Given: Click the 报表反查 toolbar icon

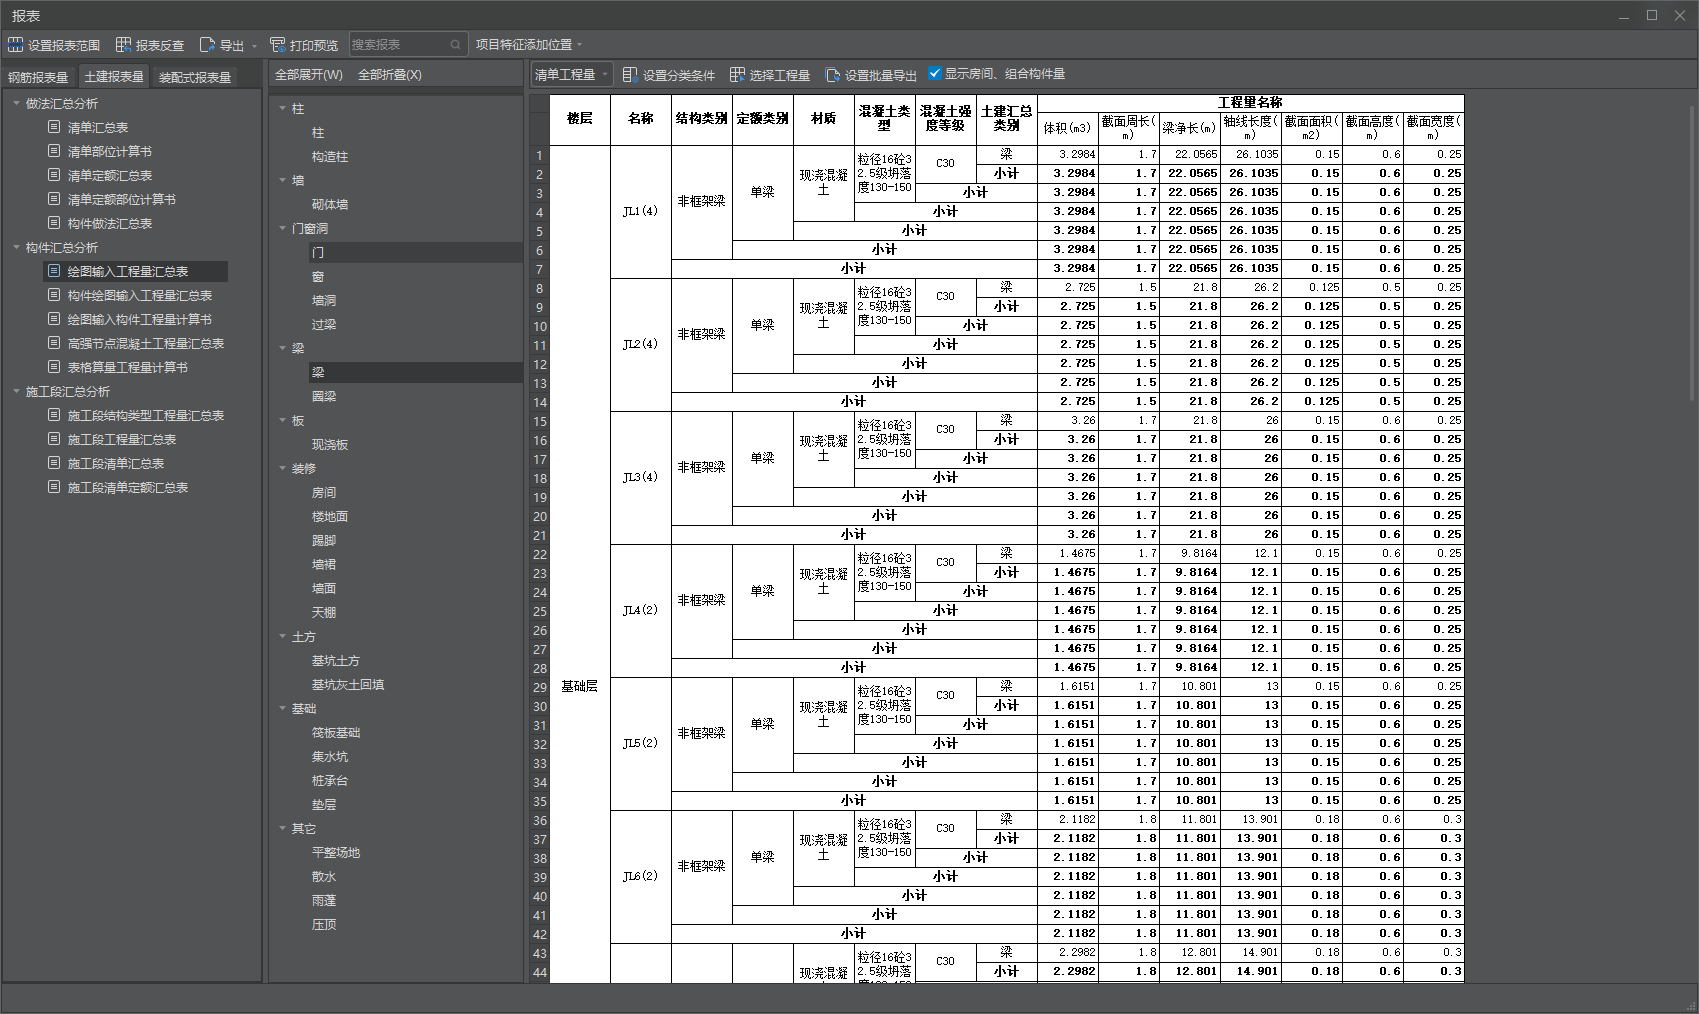Looking at the screenshot, I should 124,45.
